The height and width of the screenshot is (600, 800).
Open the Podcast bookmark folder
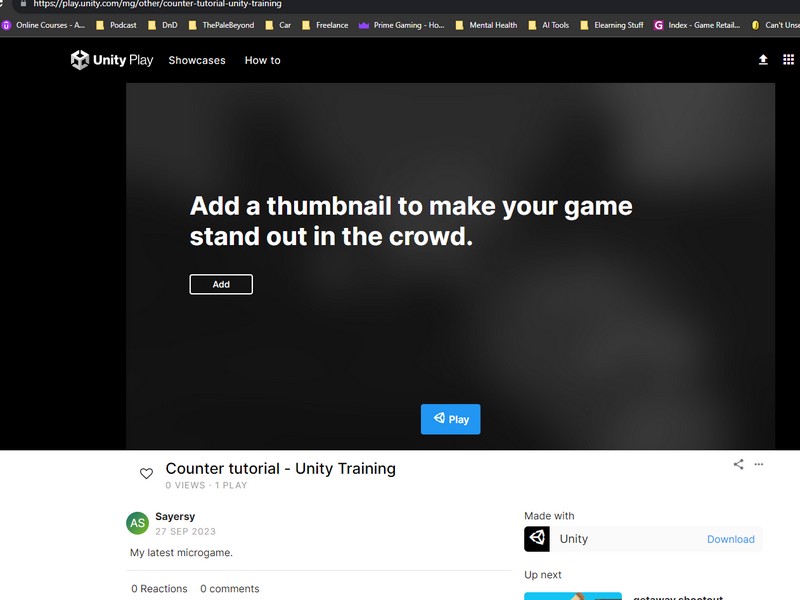[116, 25]
